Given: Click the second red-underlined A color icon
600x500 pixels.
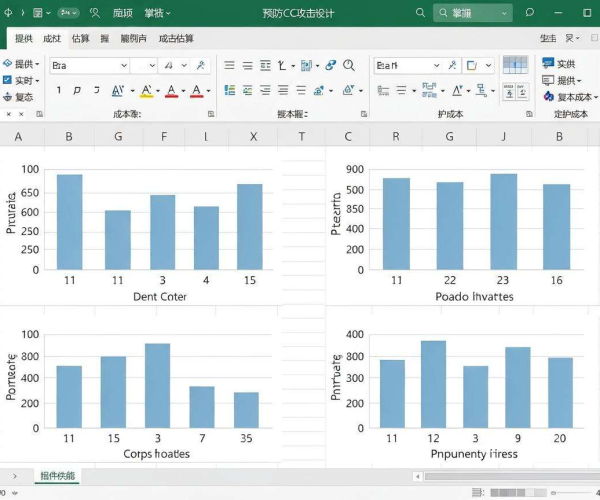Looking at the screenshot, I should (x=196, y=91).
